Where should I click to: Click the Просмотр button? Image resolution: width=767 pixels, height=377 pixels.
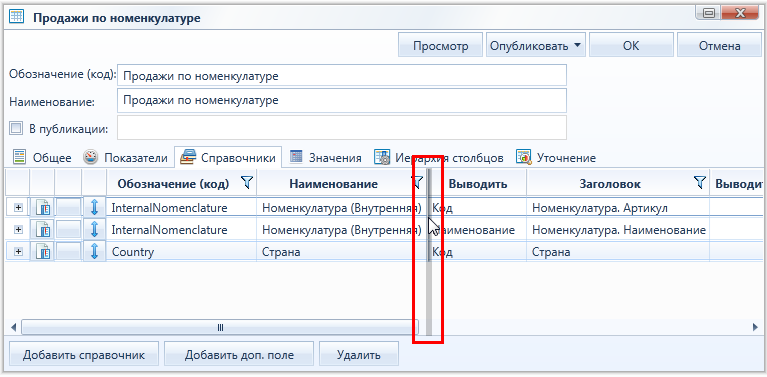(x=440, y=46)
